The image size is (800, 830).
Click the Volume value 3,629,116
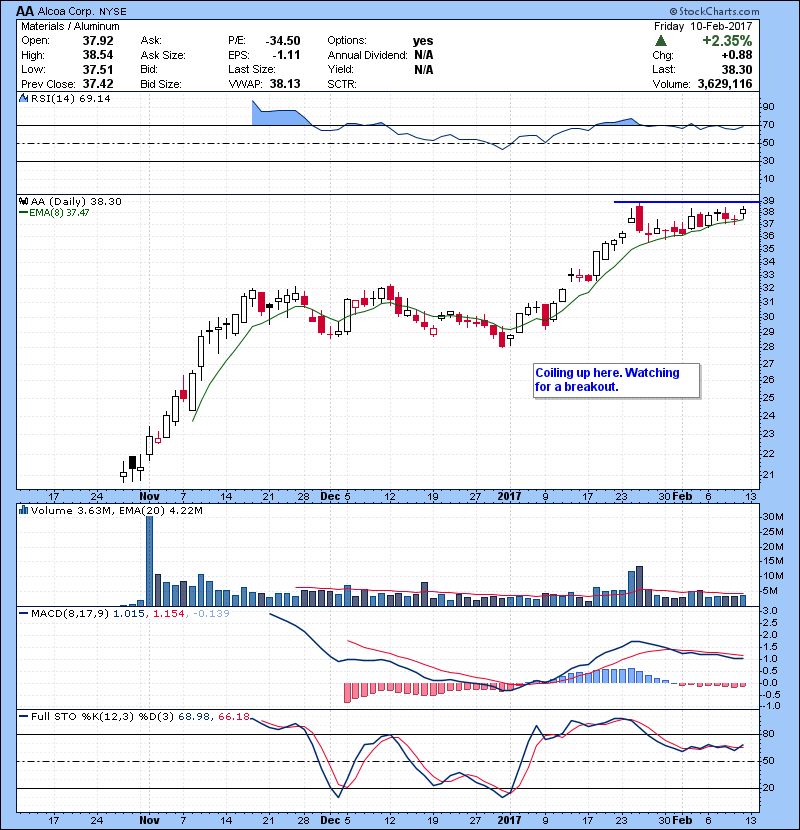725,84
